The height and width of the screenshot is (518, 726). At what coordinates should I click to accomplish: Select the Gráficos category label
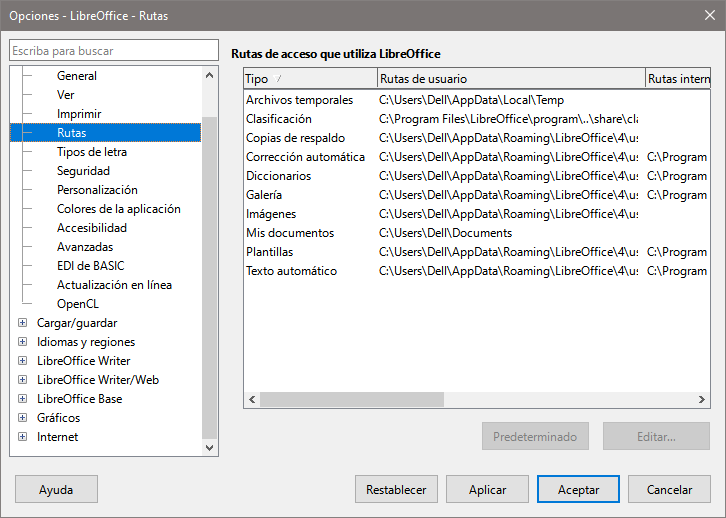pyautogui.click(x=58, y=418)
